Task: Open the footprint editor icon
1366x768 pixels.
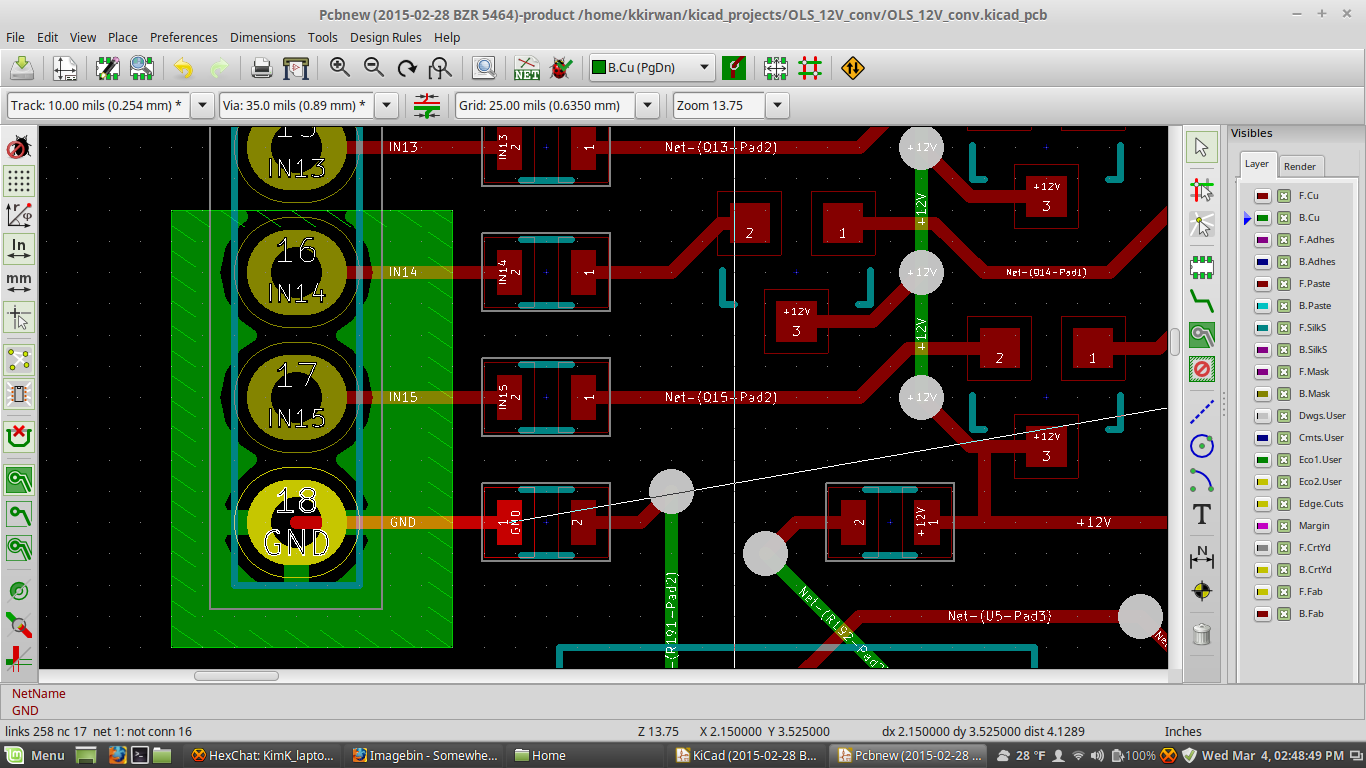Action: tap(108, 68)
